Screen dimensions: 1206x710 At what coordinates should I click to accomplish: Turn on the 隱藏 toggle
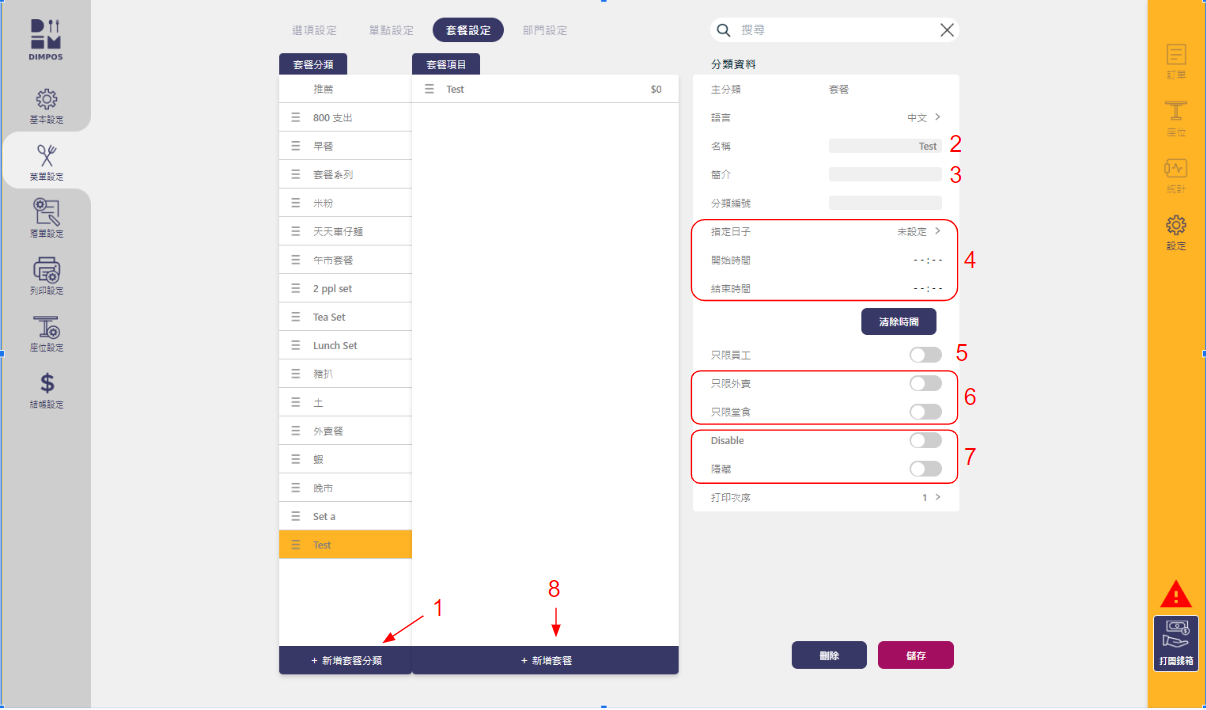tap(925, 469)
